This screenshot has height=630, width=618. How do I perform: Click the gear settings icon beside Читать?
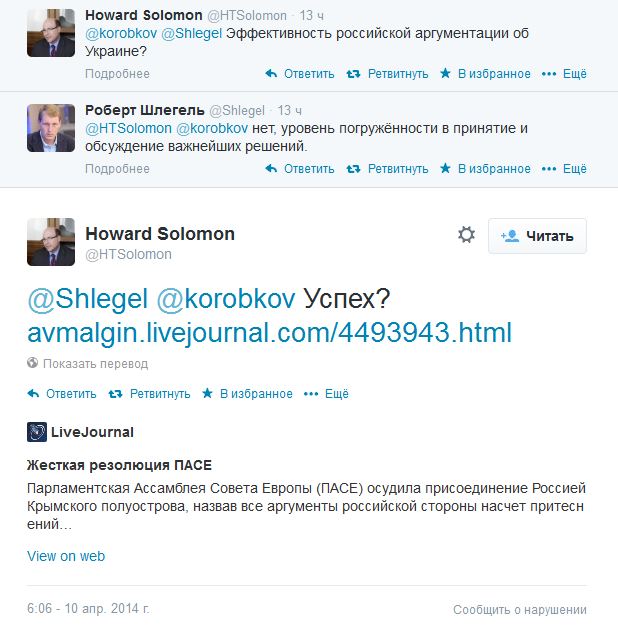click(466, 235)
